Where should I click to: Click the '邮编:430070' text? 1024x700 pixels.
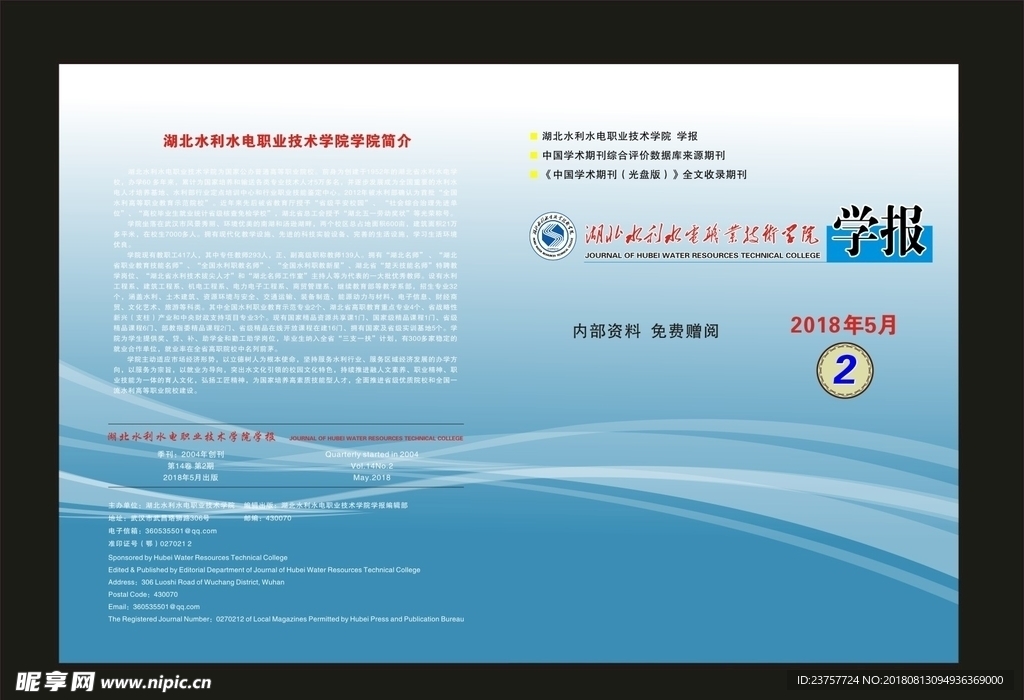click(267, 518)
